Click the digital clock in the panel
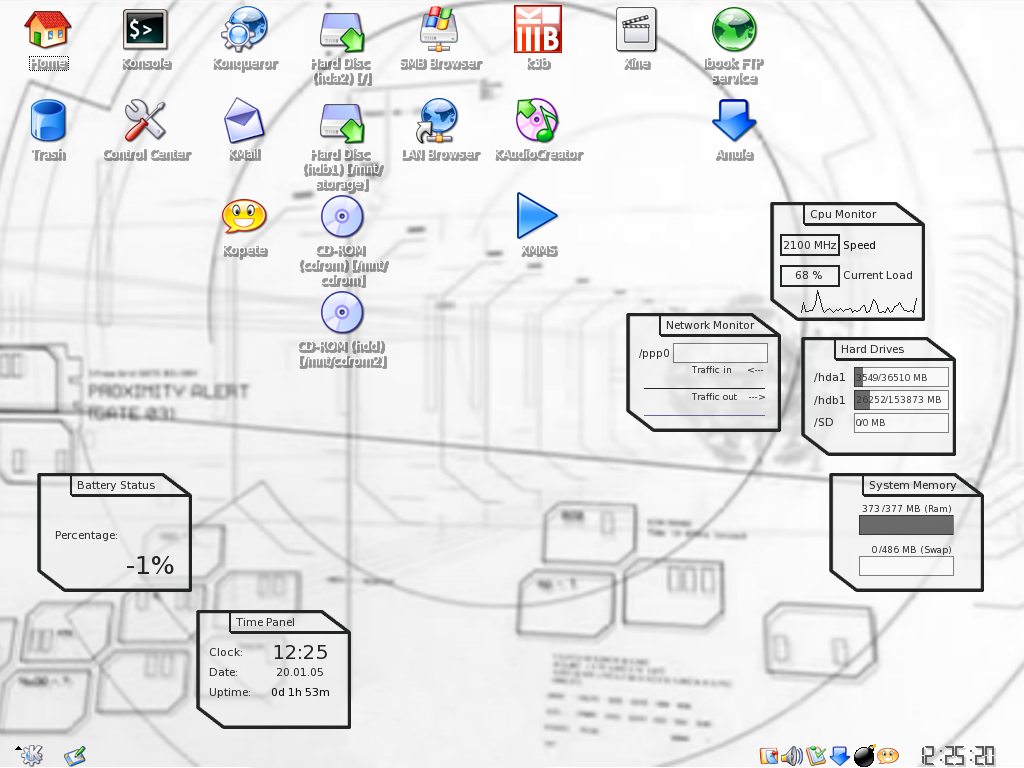The height and width of the screenshot is (768, 1024). 958,756
